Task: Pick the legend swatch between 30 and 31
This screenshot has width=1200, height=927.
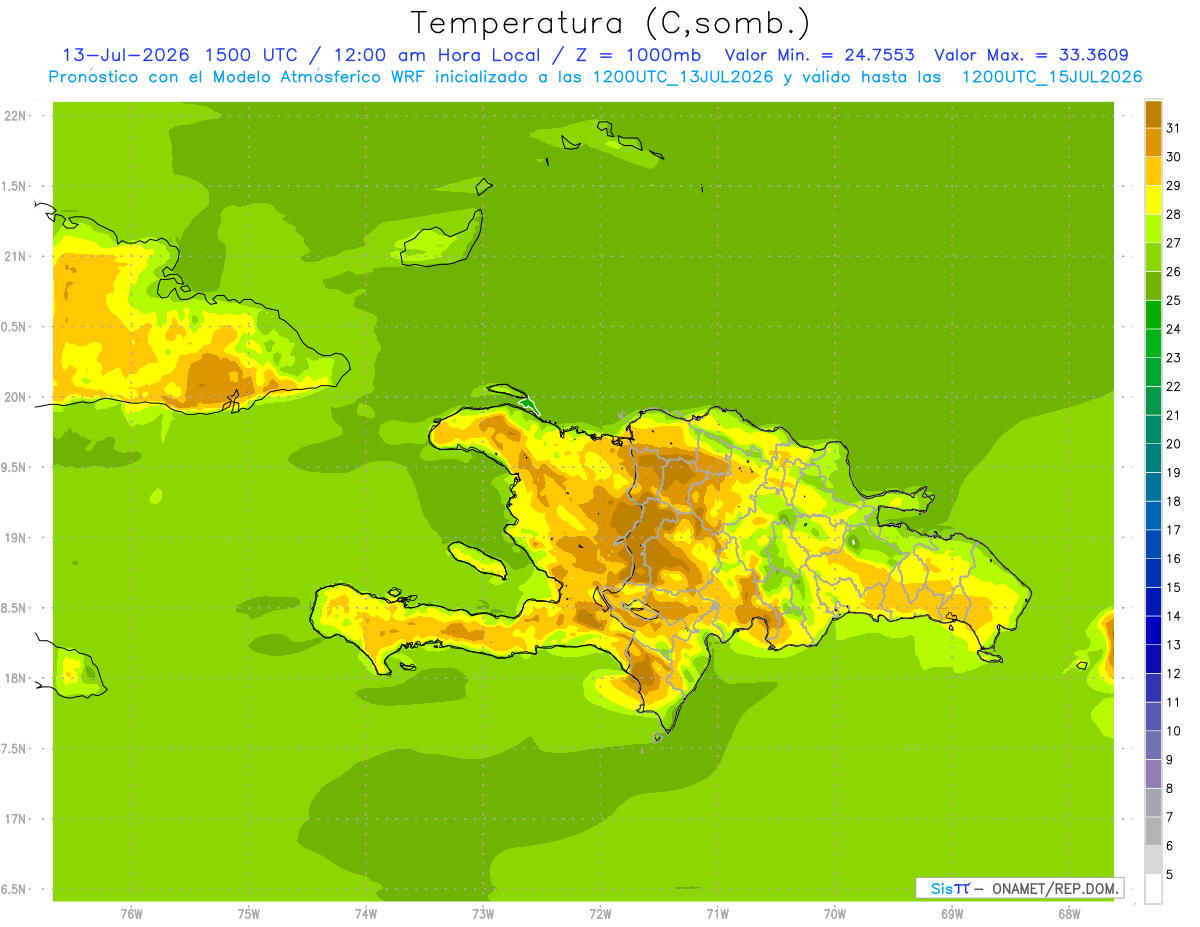Action: 1153,144
